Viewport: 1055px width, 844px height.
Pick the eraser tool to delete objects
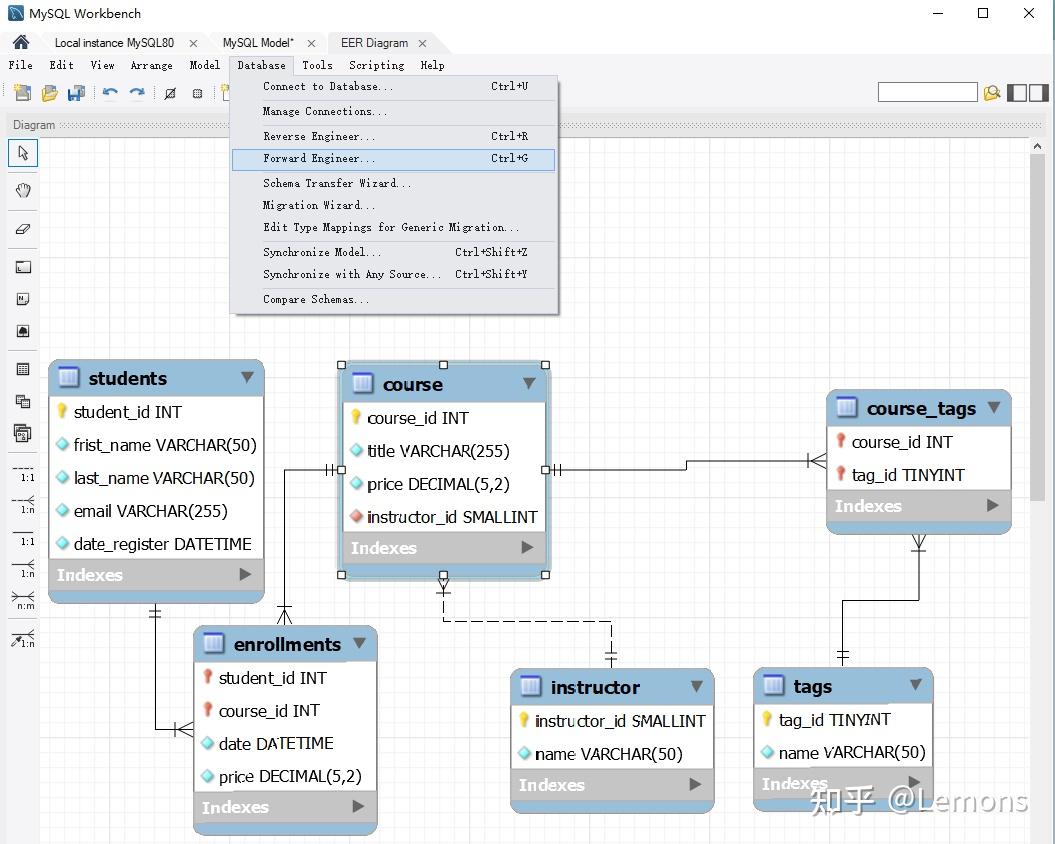pos(22,229)
